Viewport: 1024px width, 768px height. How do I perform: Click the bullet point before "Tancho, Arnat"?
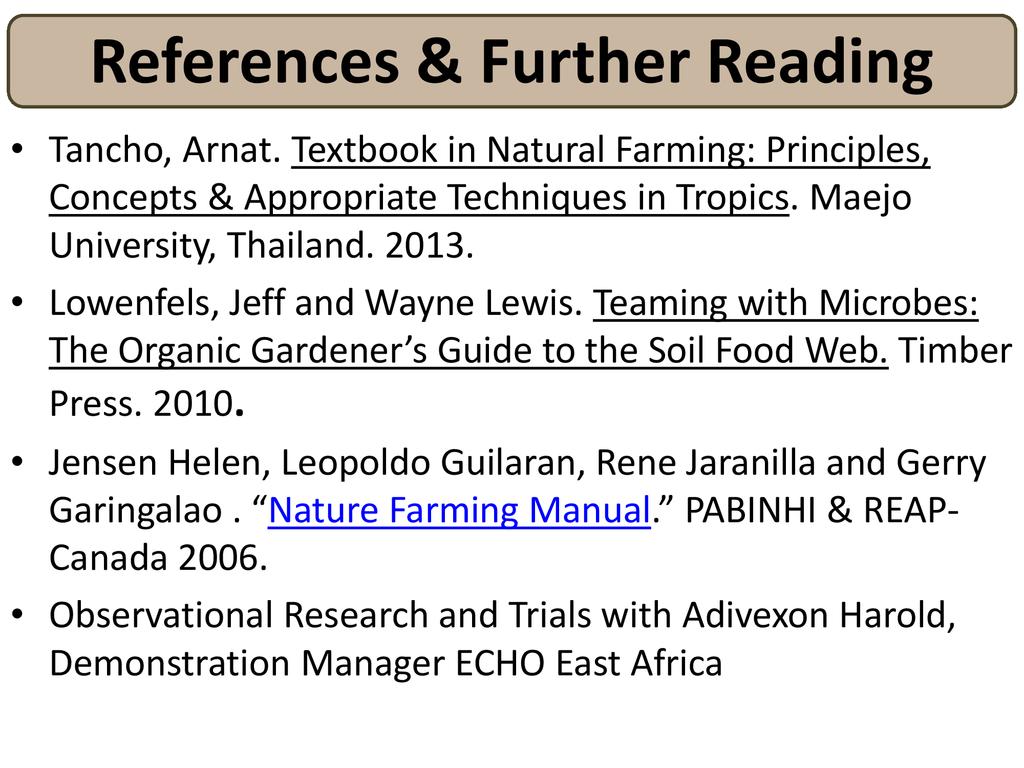point(19,152)
